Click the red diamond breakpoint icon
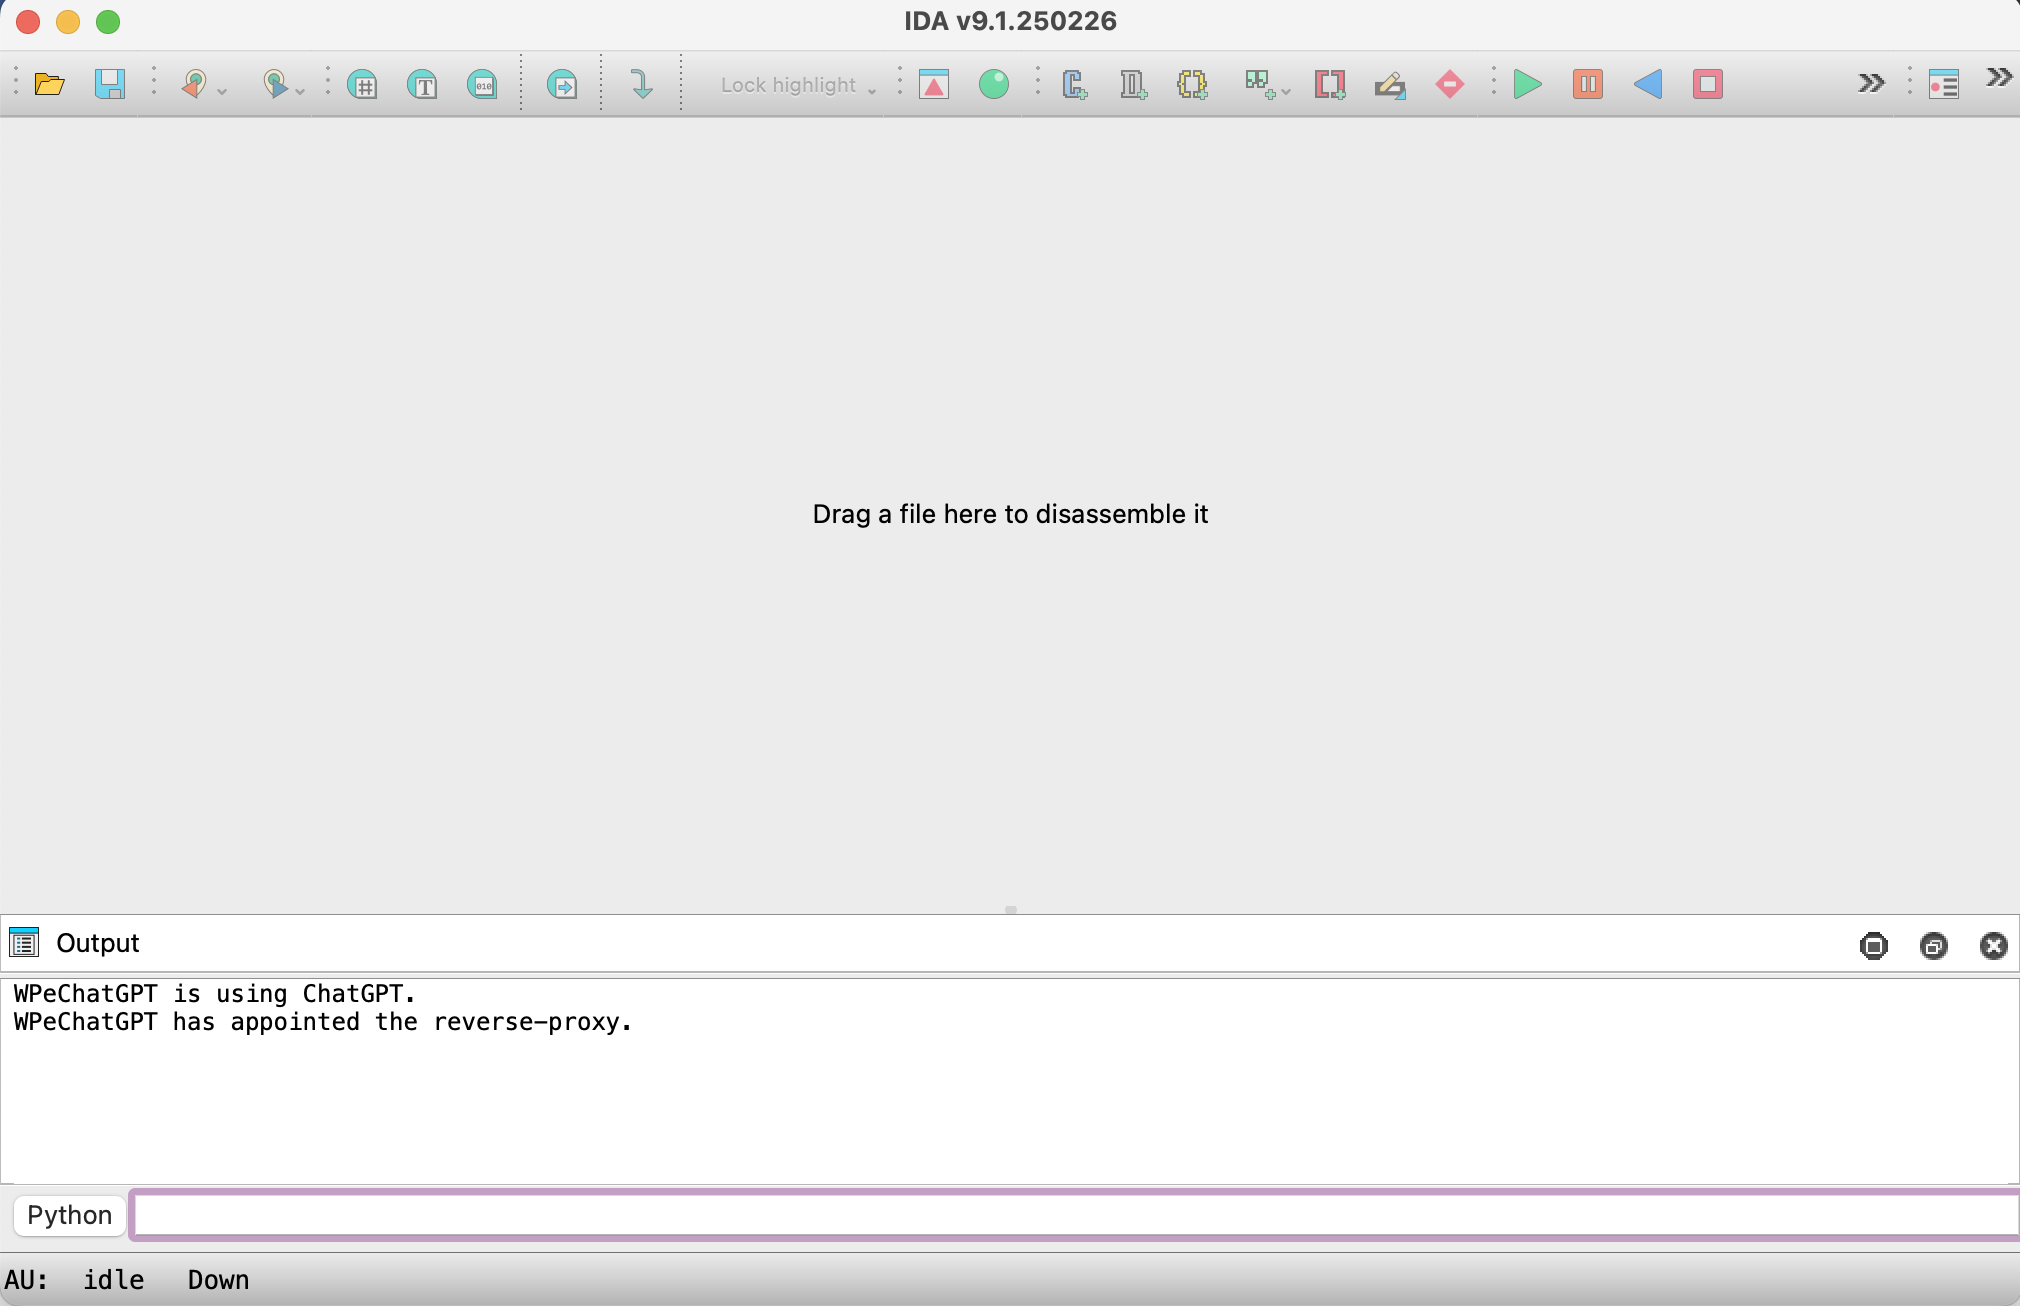The height and width of the screenshot is (1306, 2020). [1449, 84]
